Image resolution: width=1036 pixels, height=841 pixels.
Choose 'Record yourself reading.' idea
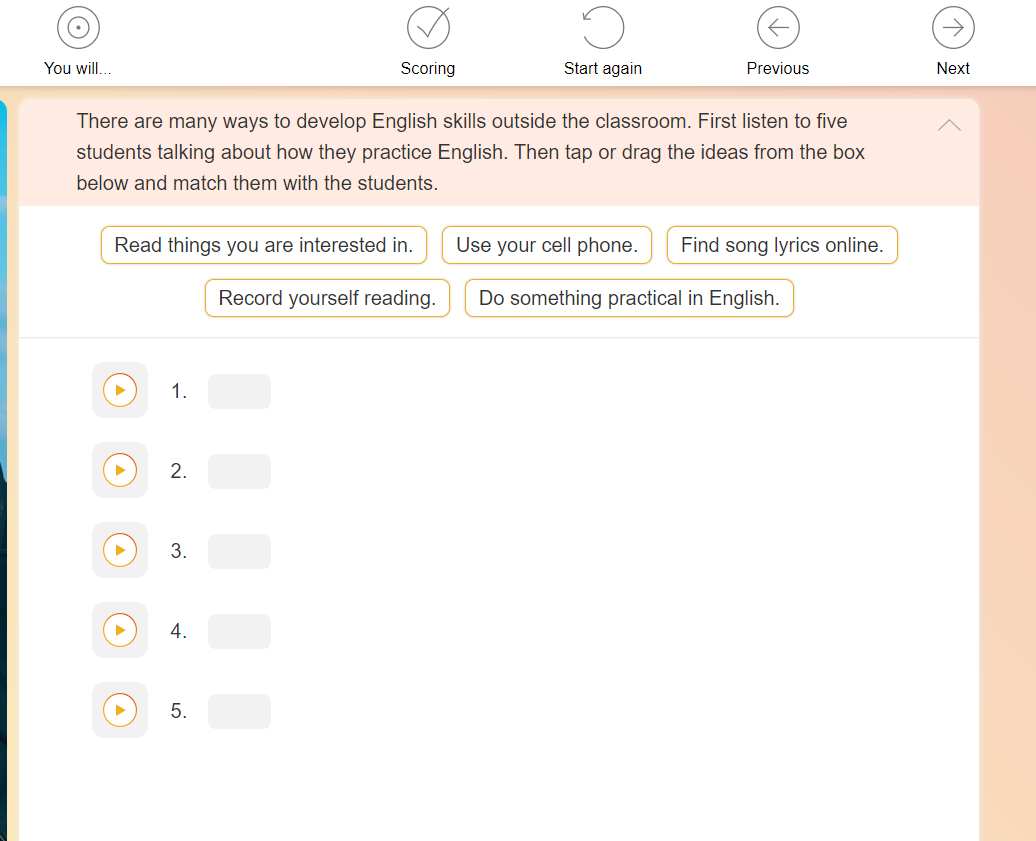[327, 298]
